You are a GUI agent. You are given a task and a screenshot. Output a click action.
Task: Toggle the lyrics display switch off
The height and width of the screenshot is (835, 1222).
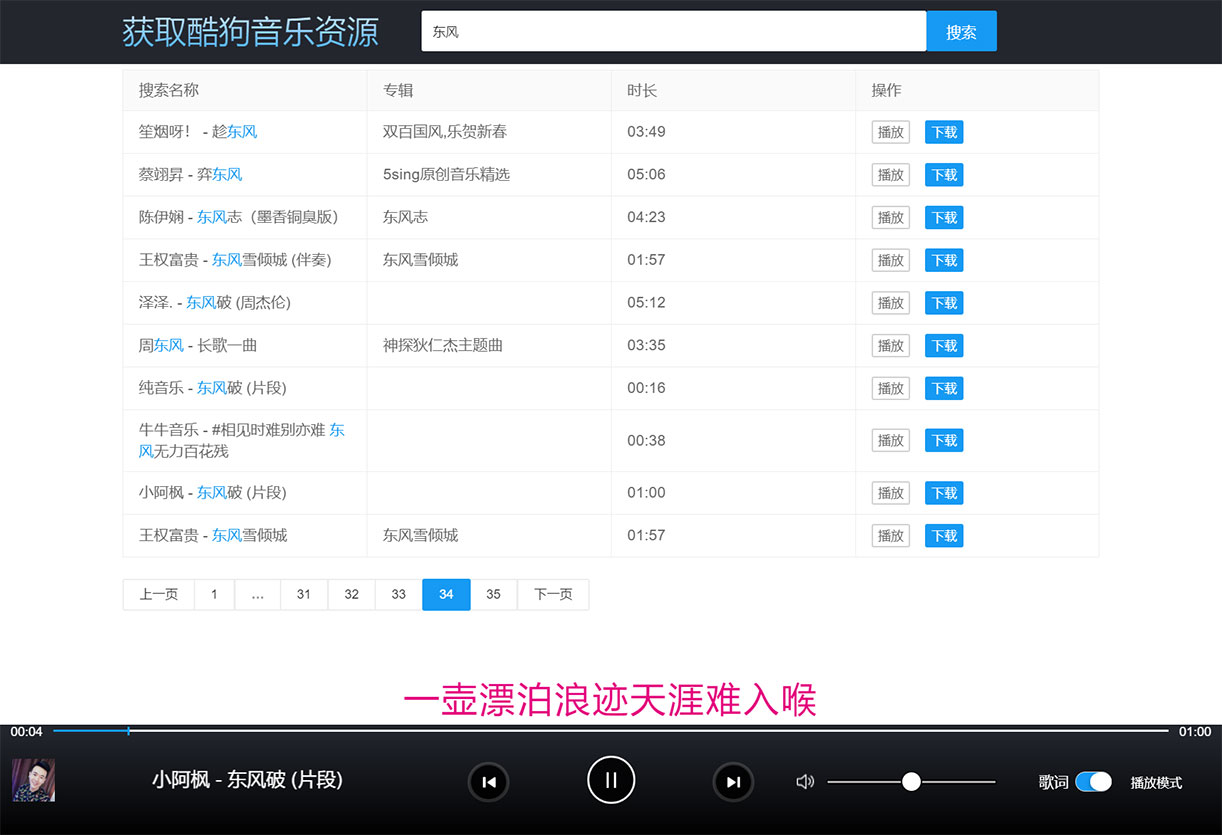click(x=1095, y=781)
